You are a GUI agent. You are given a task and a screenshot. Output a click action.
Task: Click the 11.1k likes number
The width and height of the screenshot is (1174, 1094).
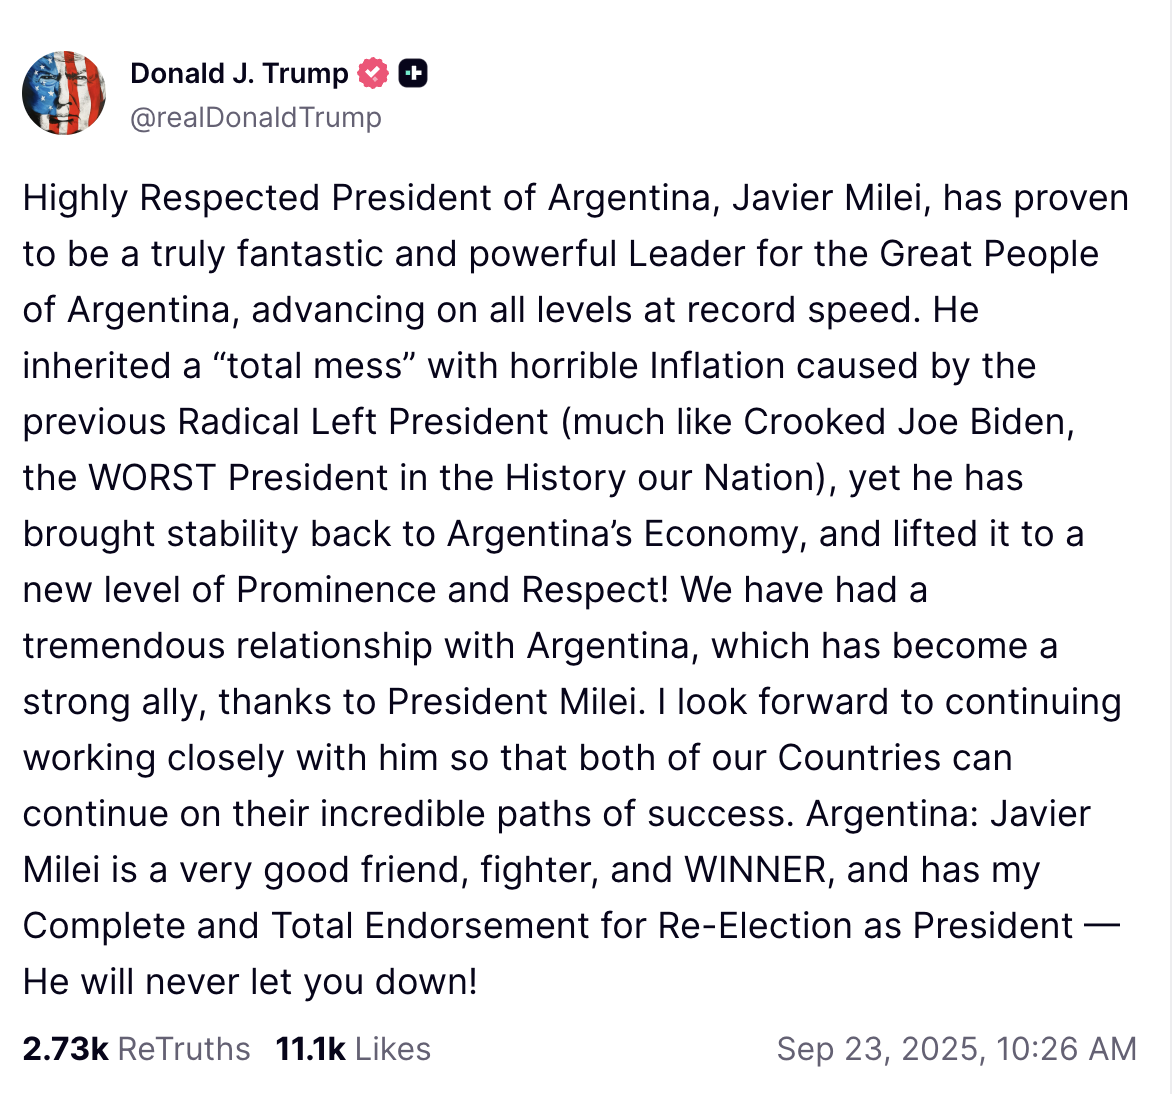[310, 1048]
